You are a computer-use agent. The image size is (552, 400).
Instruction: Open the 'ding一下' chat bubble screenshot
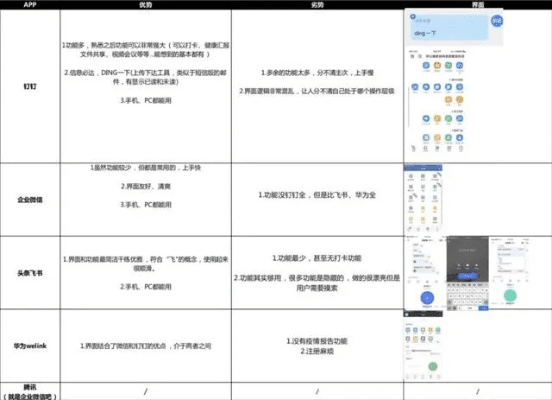click(449, 27)
